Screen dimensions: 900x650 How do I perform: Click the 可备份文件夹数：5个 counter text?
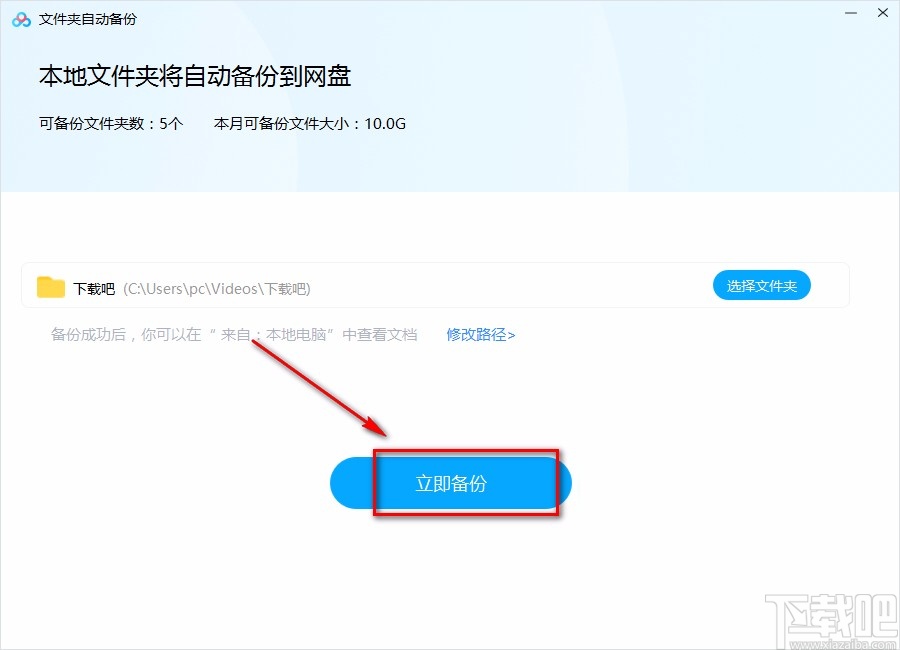click(111, 124)
